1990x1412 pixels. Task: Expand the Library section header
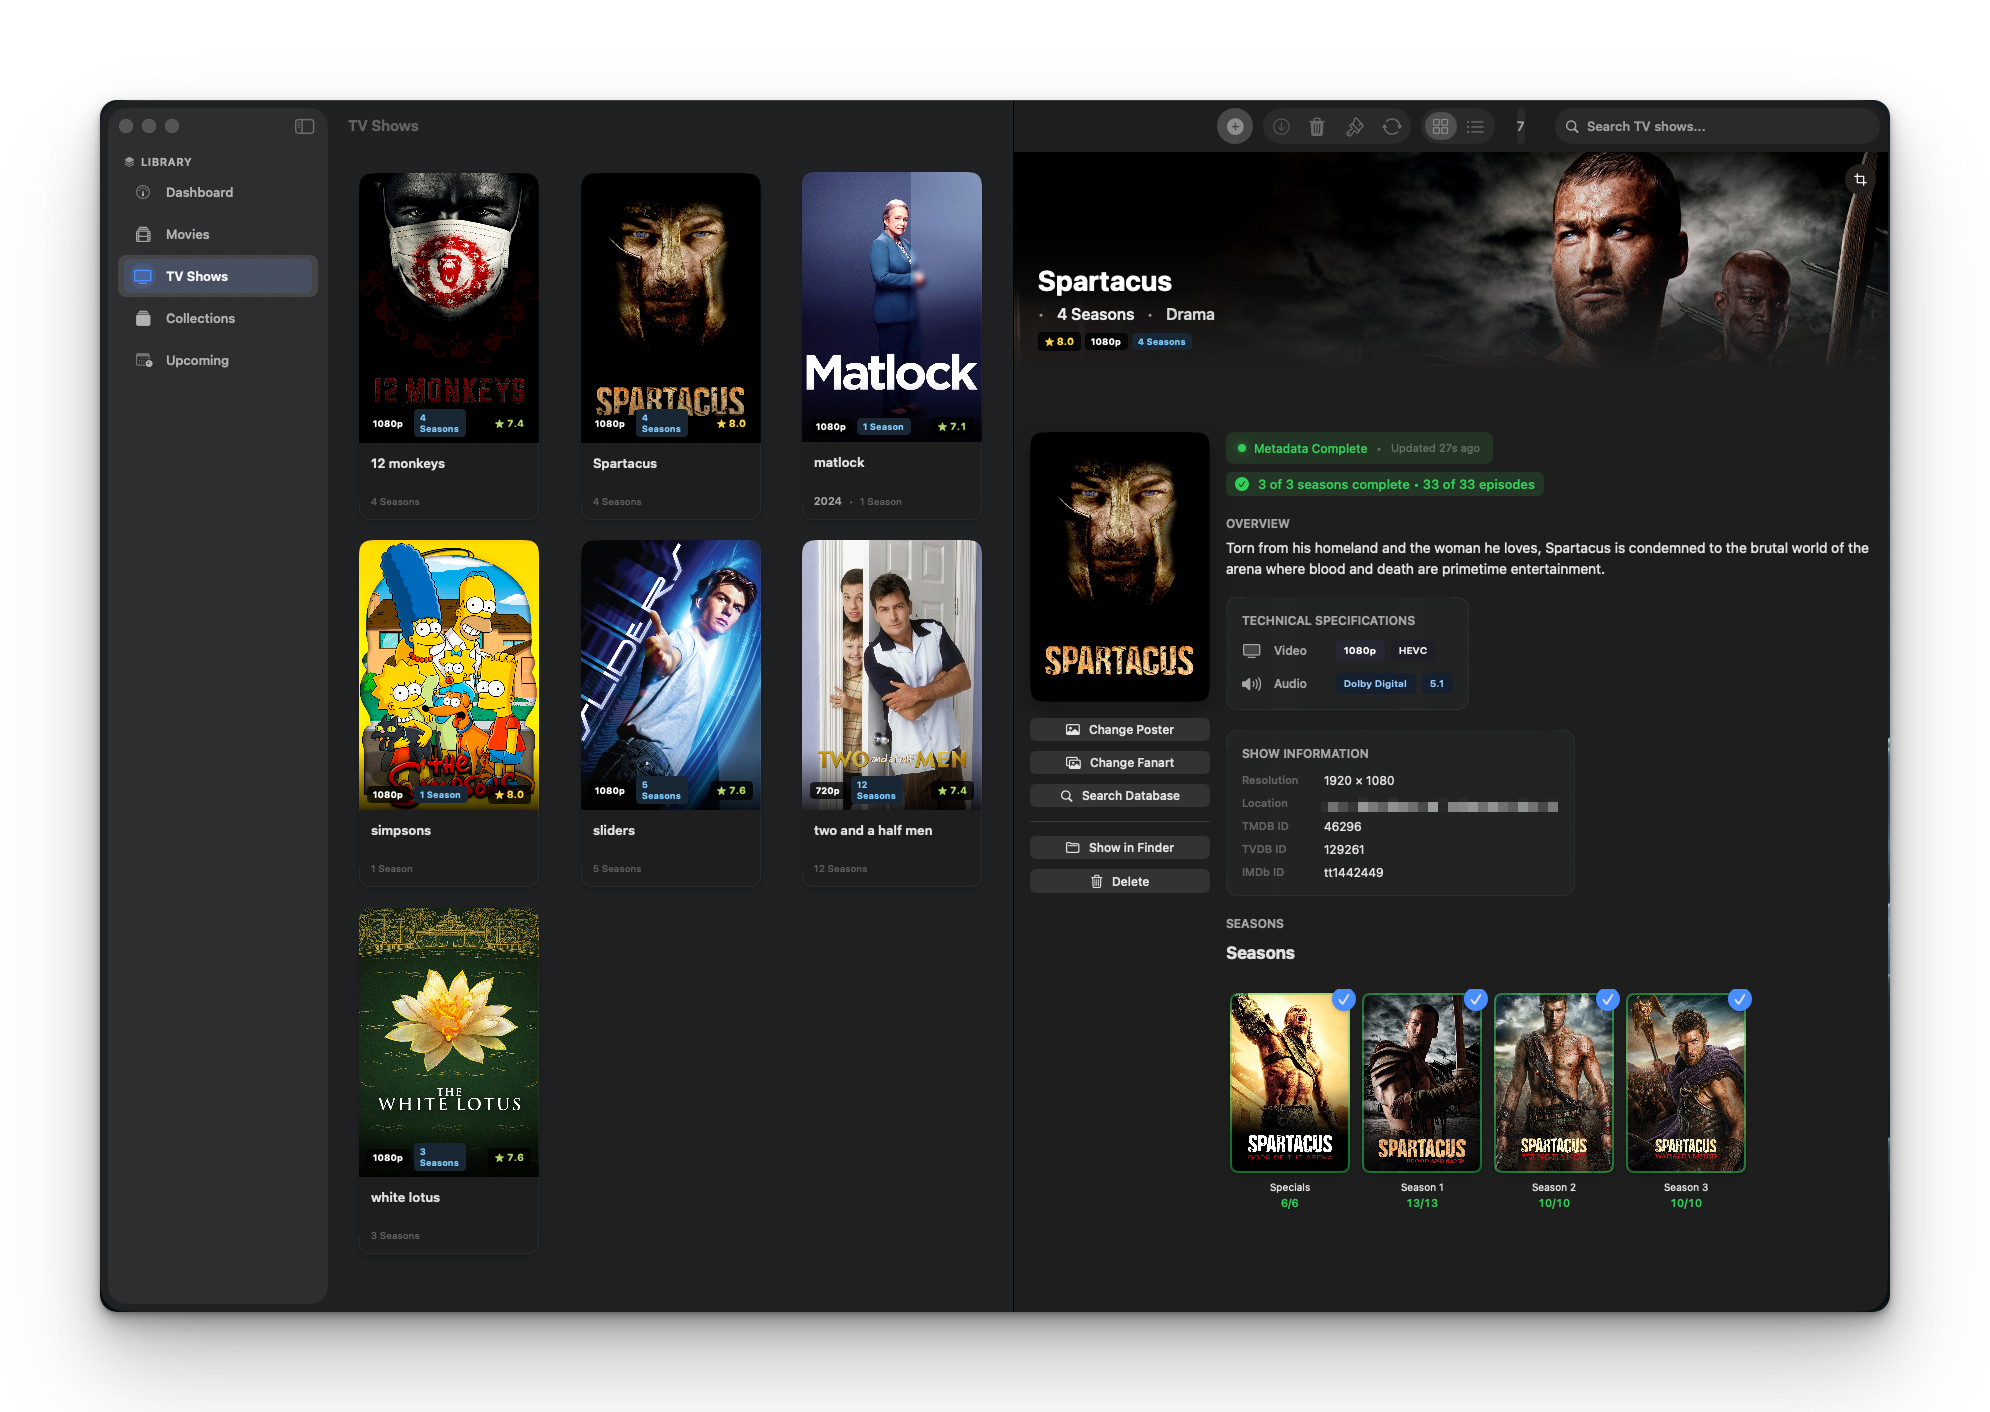pos(165,161)
